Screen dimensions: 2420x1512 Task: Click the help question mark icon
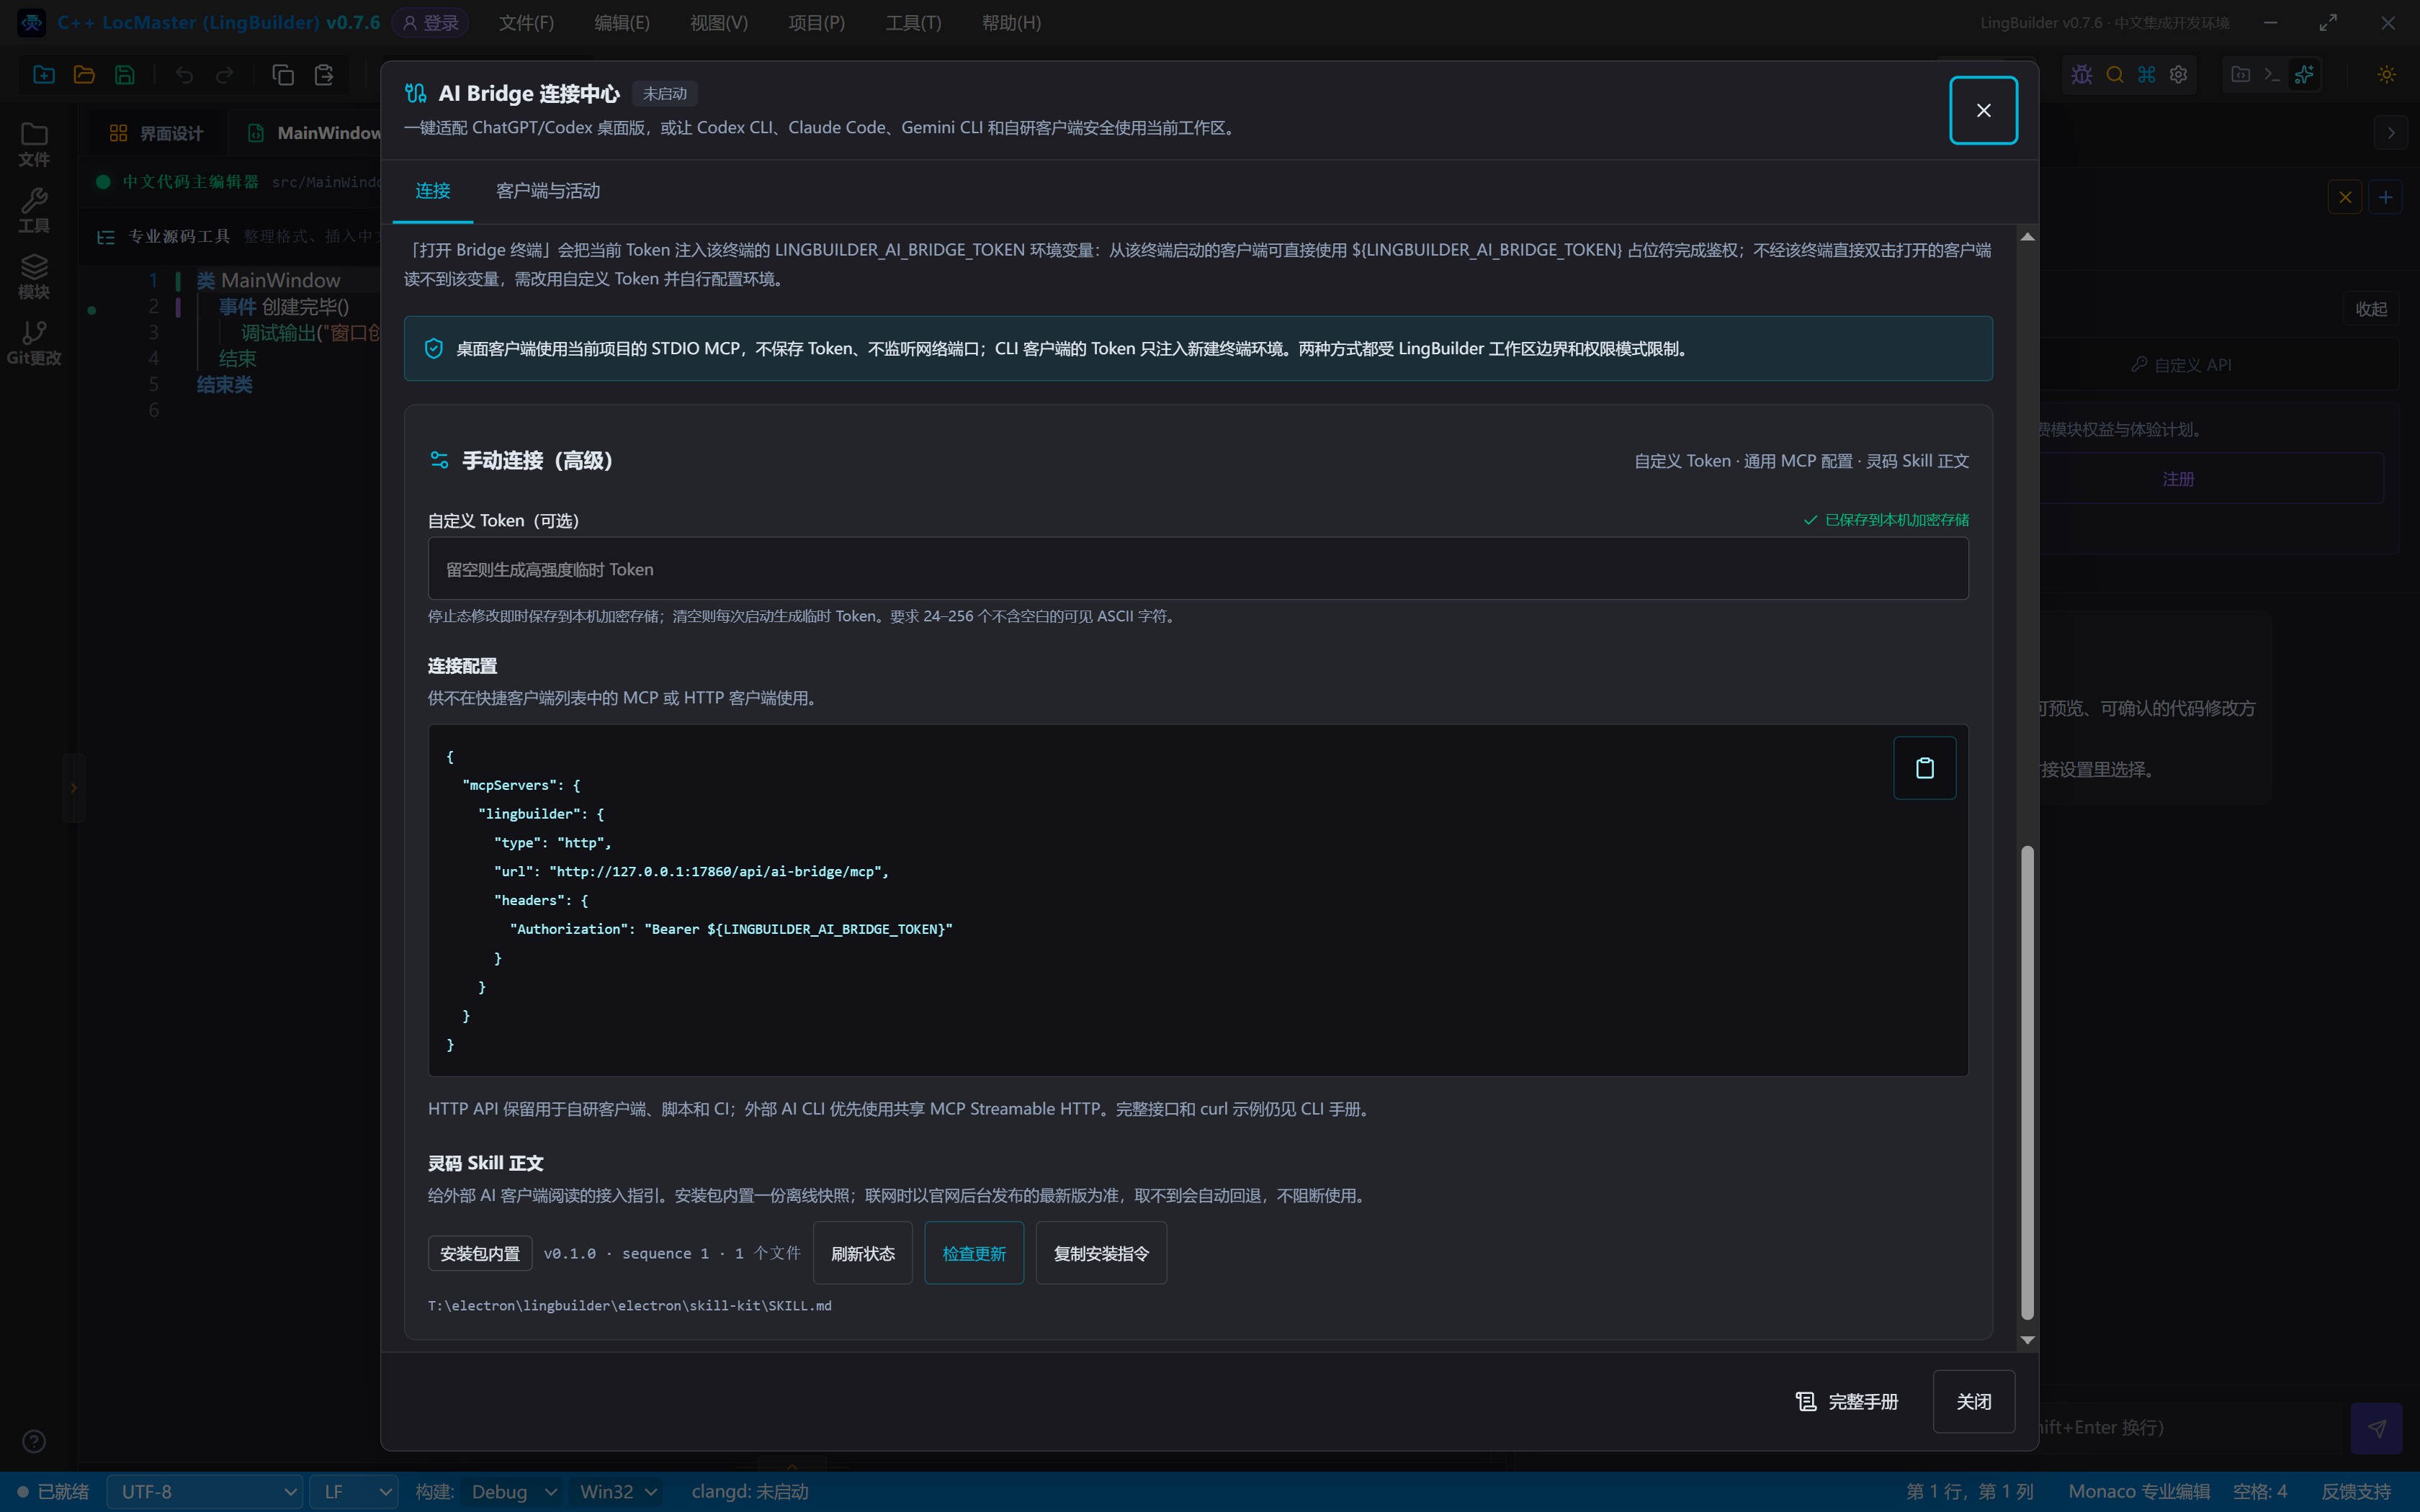tap(34, 1441)
